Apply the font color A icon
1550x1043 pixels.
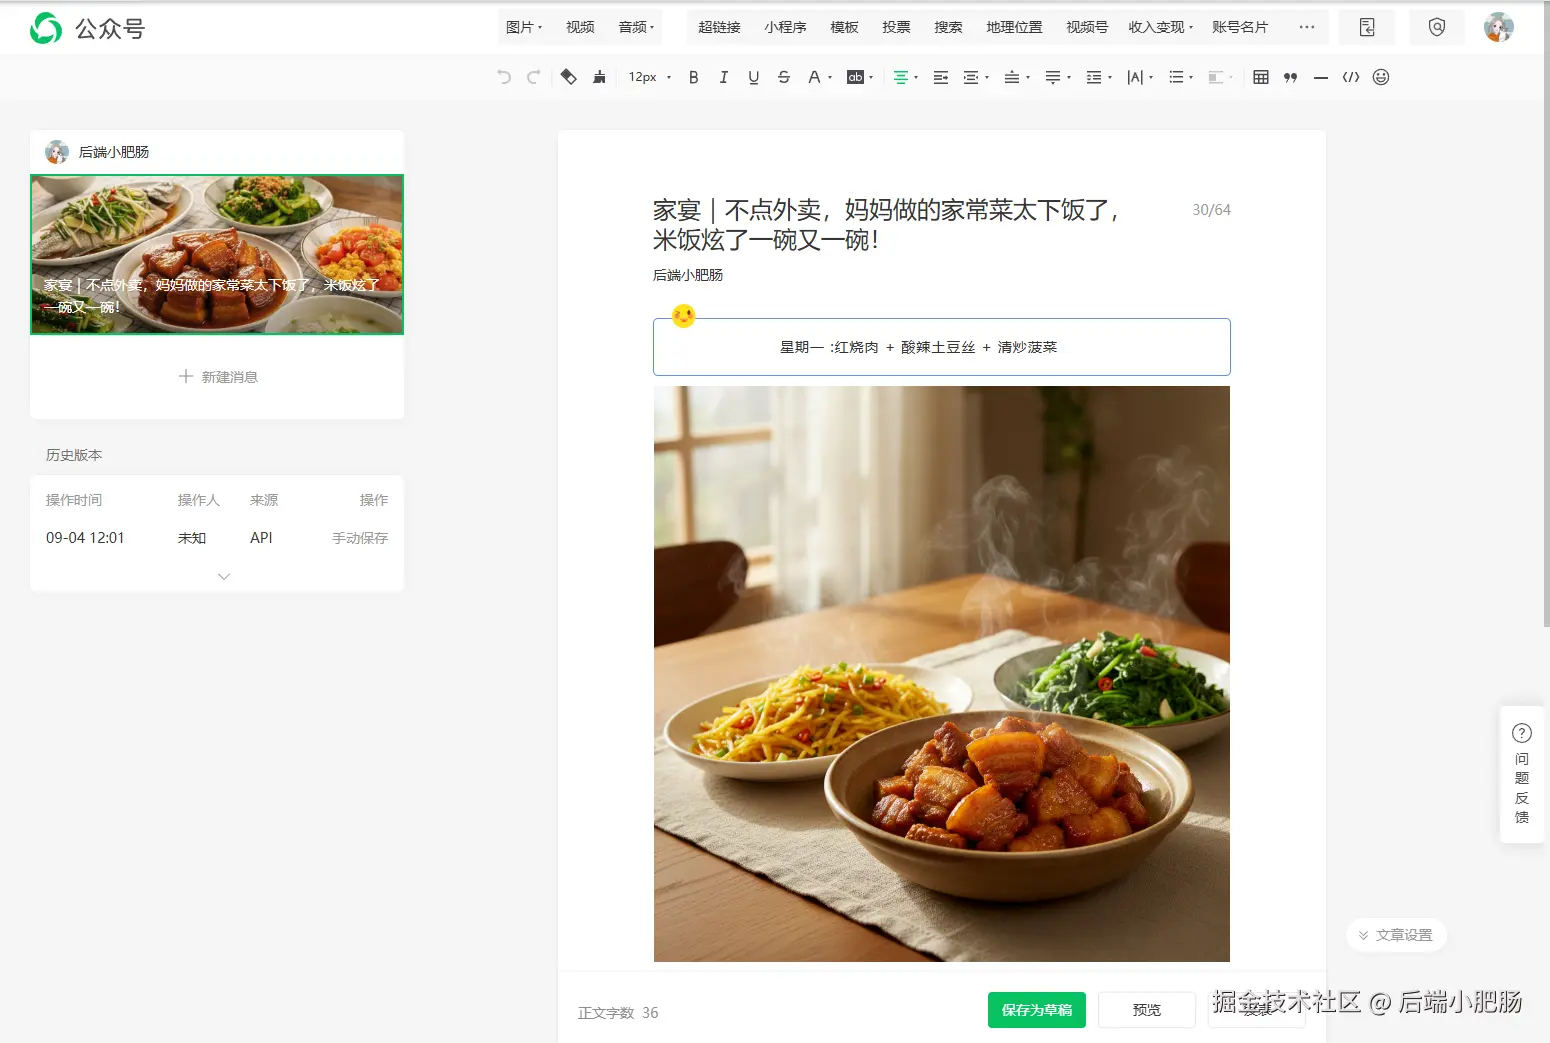click(x=814, y=77)
